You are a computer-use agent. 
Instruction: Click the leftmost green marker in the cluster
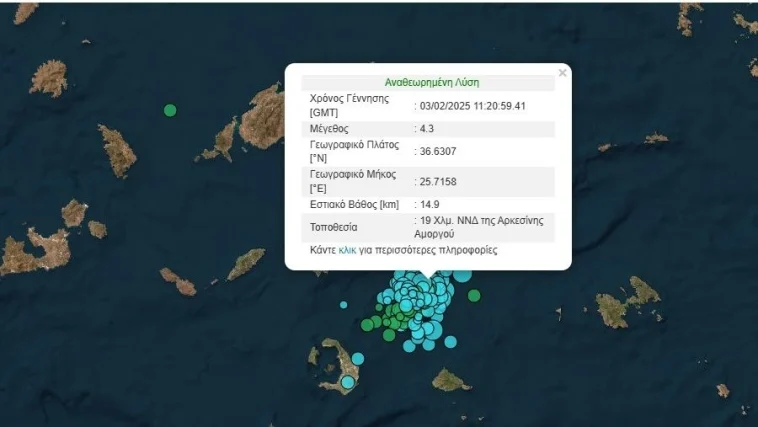point(367,324)
